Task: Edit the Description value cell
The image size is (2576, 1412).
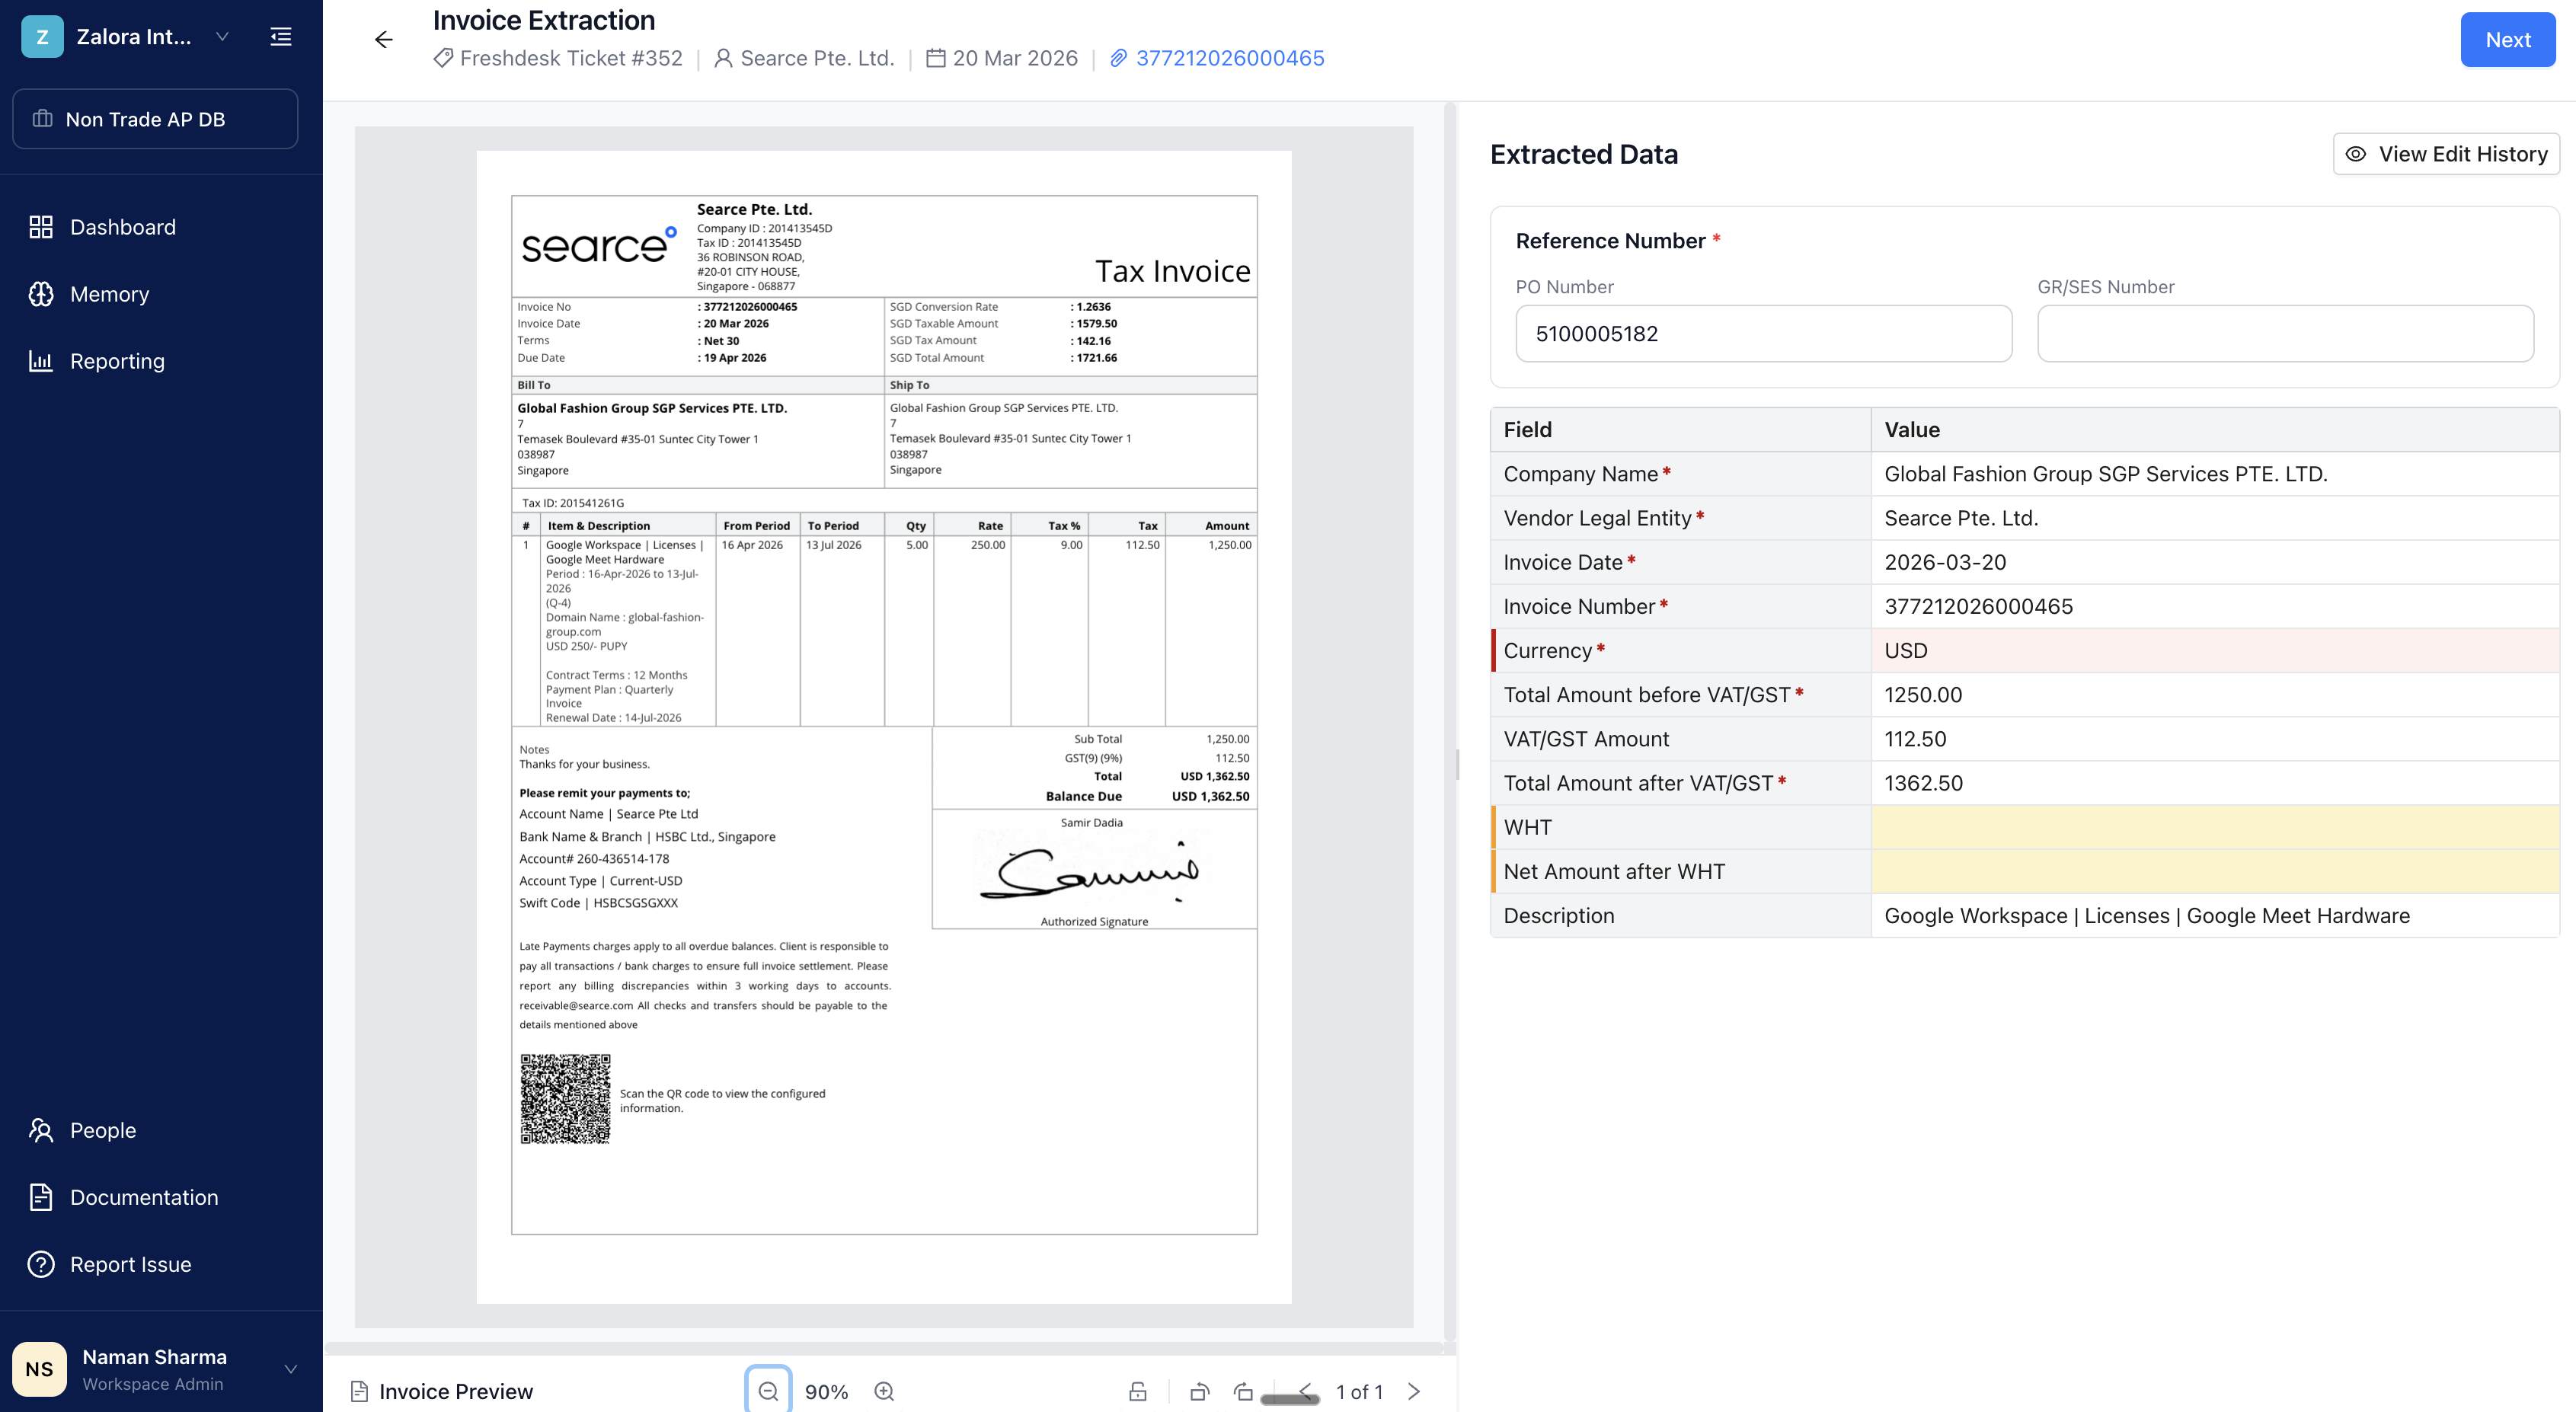Action: click(2214, 915)
